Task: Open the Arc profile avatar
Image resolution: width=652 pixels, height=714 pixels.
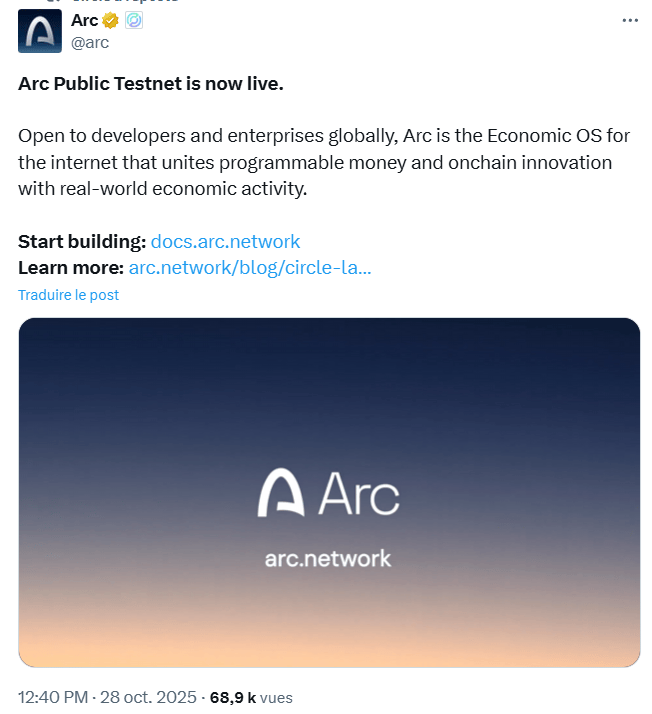Action: 40,32
